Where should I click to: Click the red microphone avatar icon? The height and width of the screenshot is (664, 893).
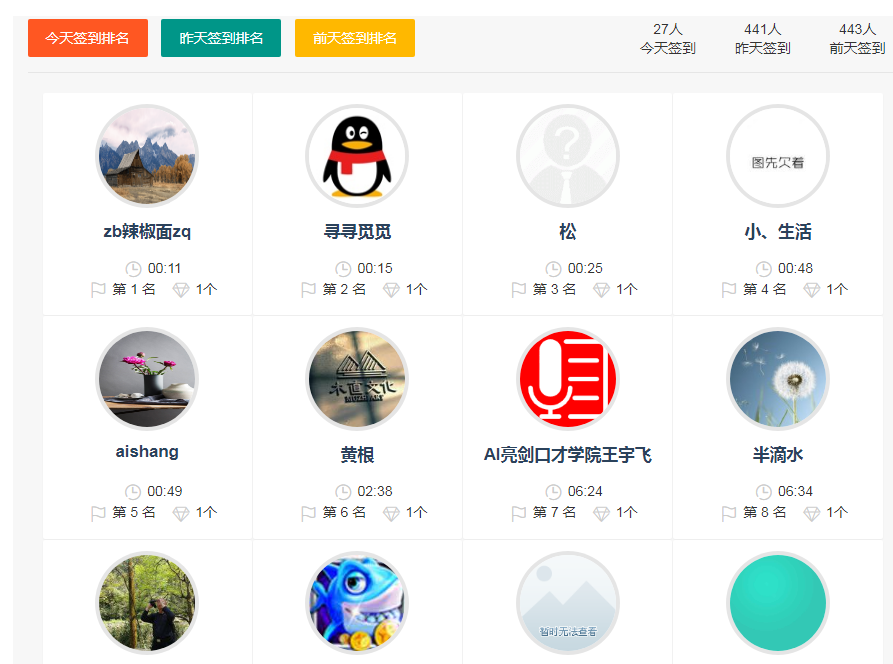[x=567, y=380]
